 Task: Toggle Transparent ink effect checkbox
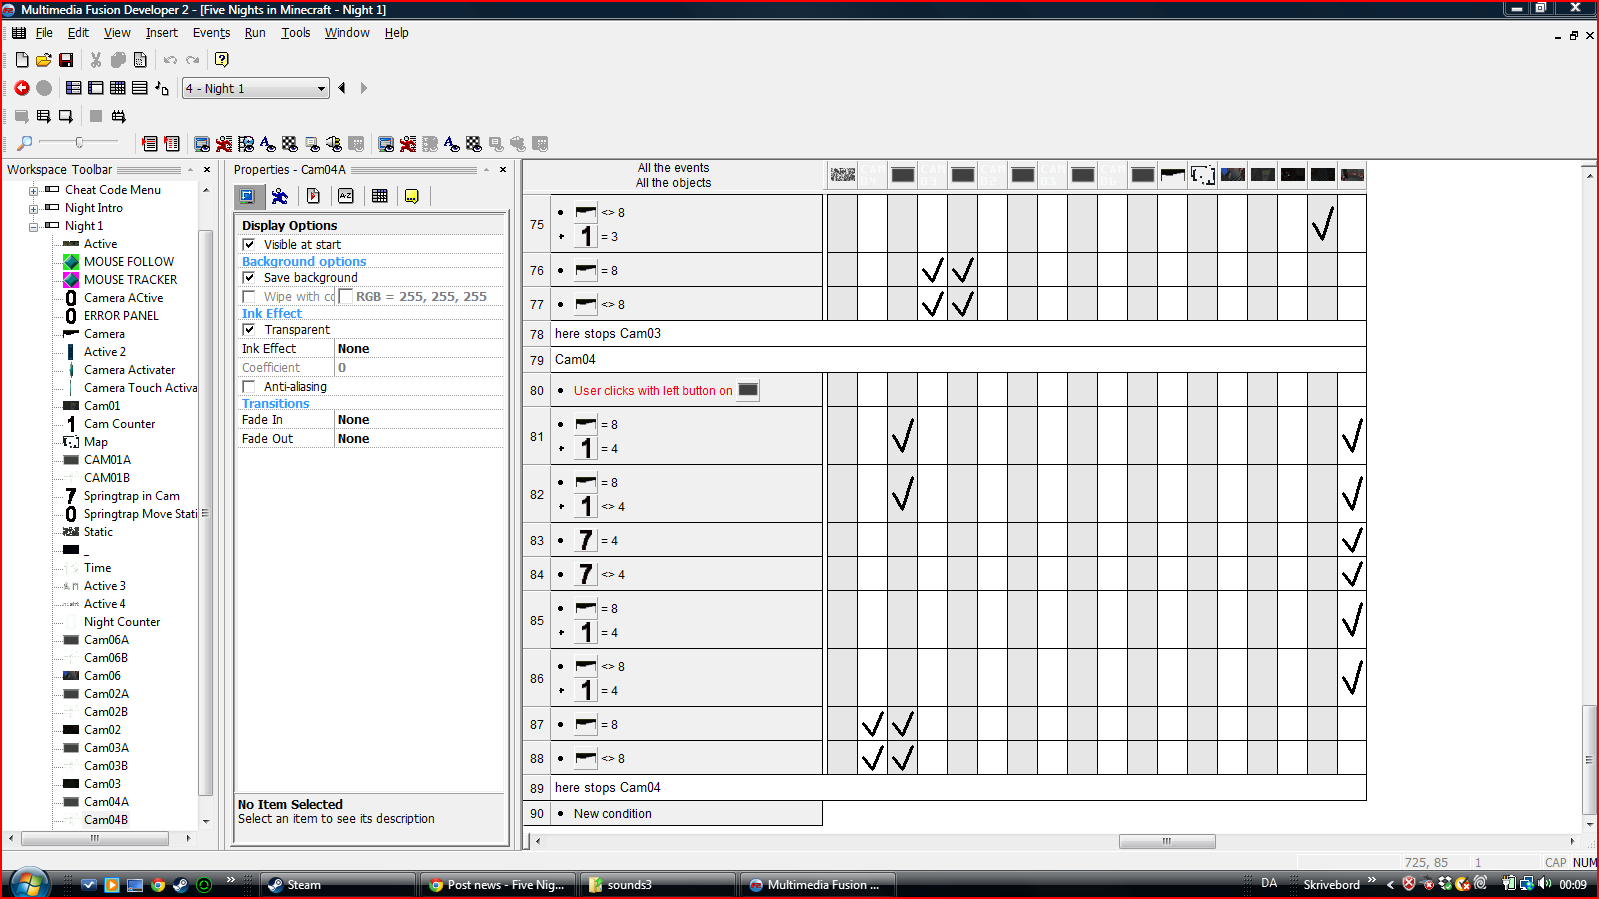pyautogui.click(x=249, y=329)
